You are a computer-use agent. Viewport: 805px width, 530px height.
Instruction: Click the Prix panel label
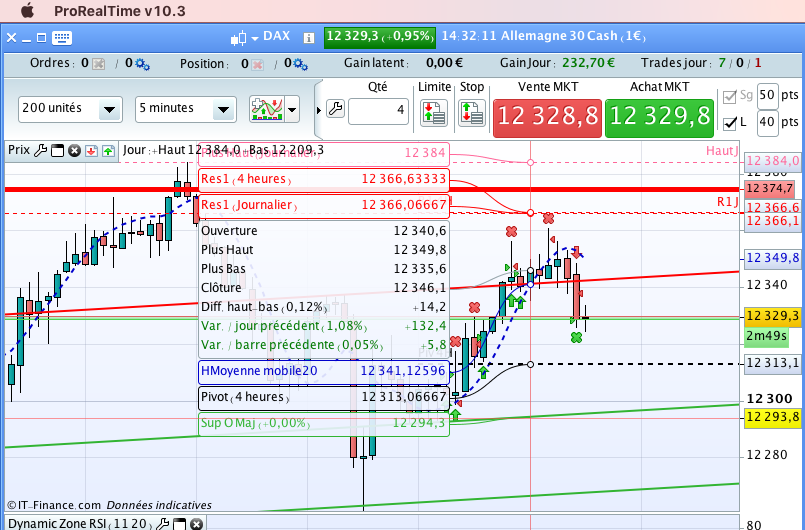tap(19, 150)
